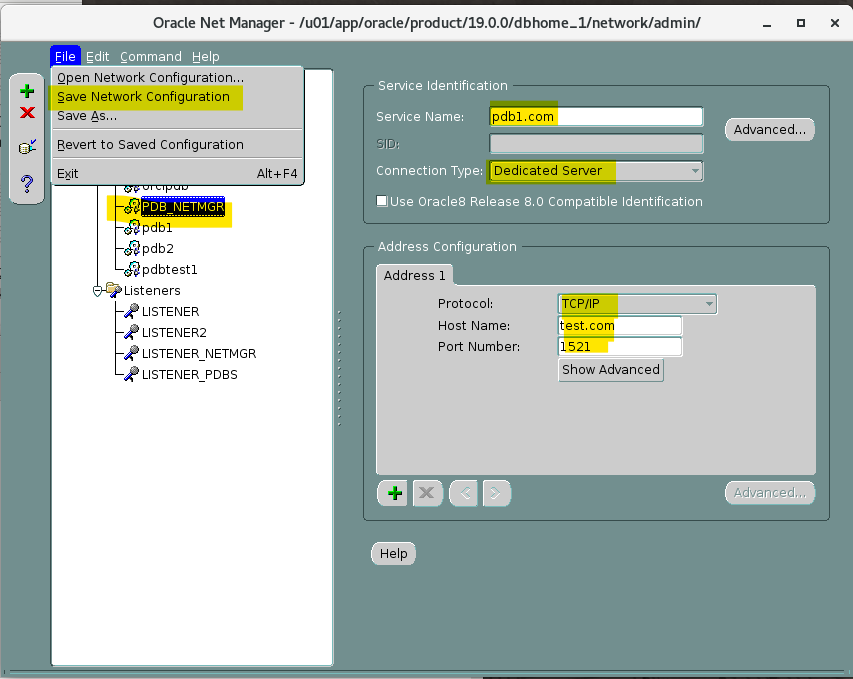
Task: Maximize the Oracle Net Manager window
Action: (800, 23)
